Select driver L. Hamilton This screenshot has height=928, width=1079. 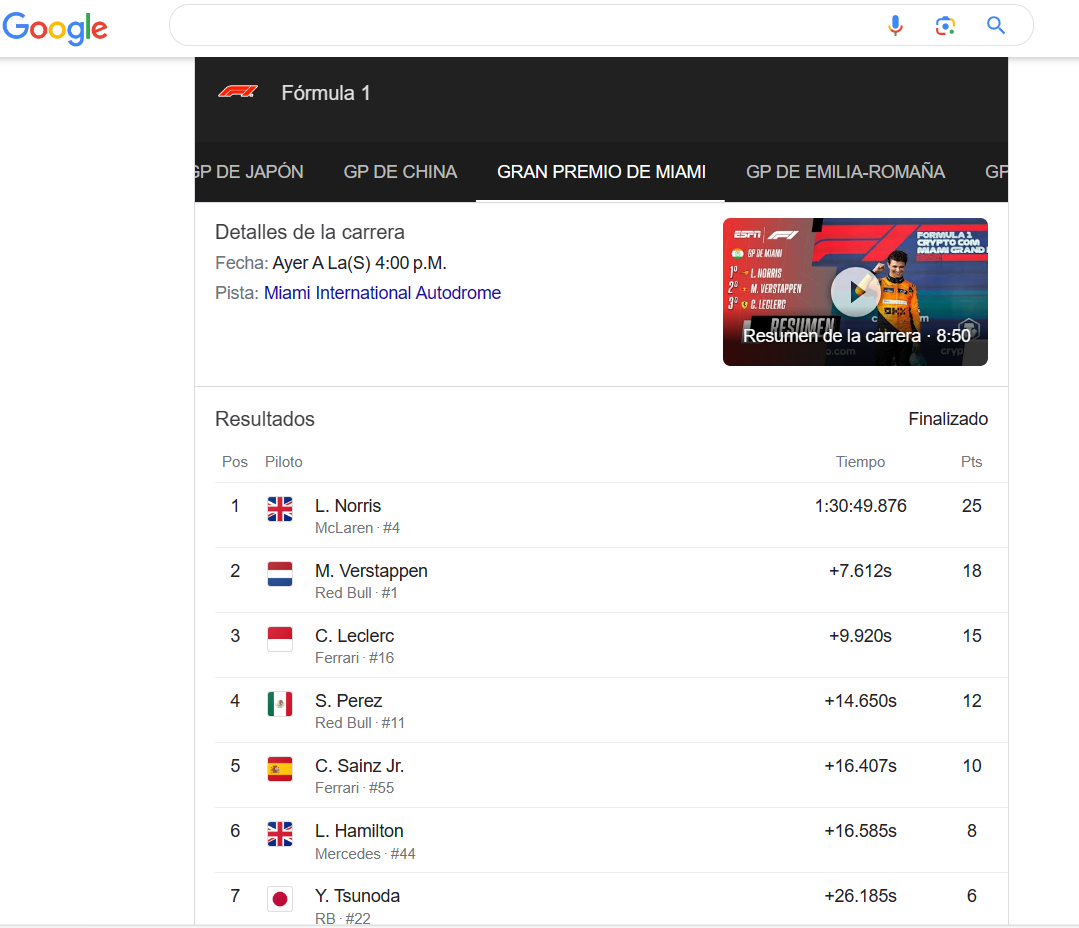tap(359, 831)
